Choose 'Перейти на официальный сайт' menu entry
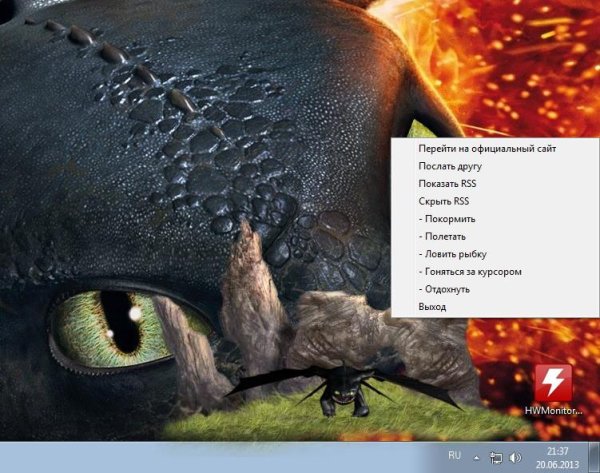The image size is (600, 473). pos(495,148)
